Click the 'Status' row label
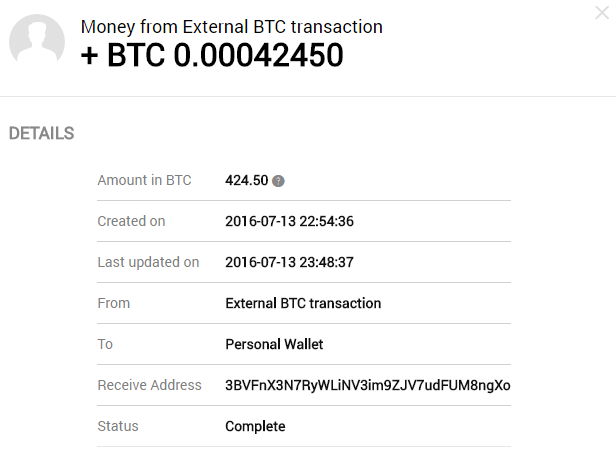This screenshot has height=476, width=616. (117, 426)
